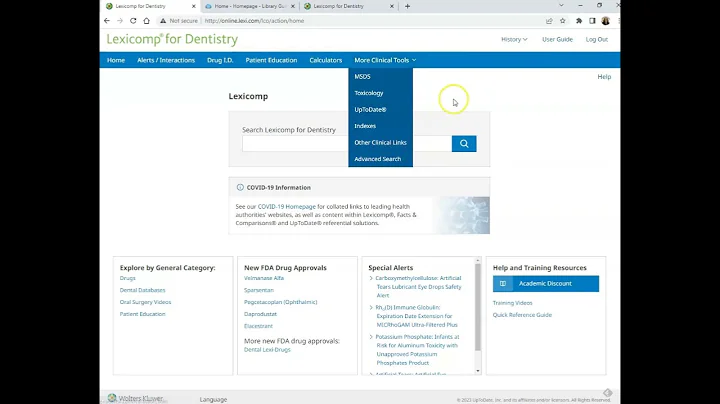Reload the page with refresh icon

click(x=133, y=21)
